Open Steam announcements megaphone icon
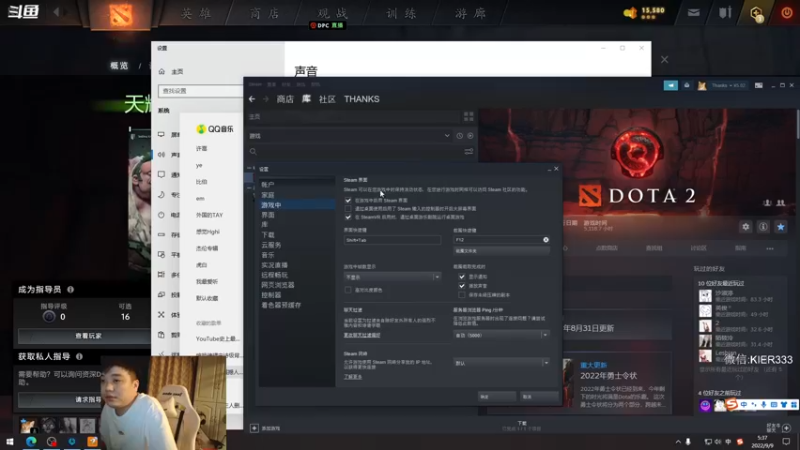 [x=670, y=86]
